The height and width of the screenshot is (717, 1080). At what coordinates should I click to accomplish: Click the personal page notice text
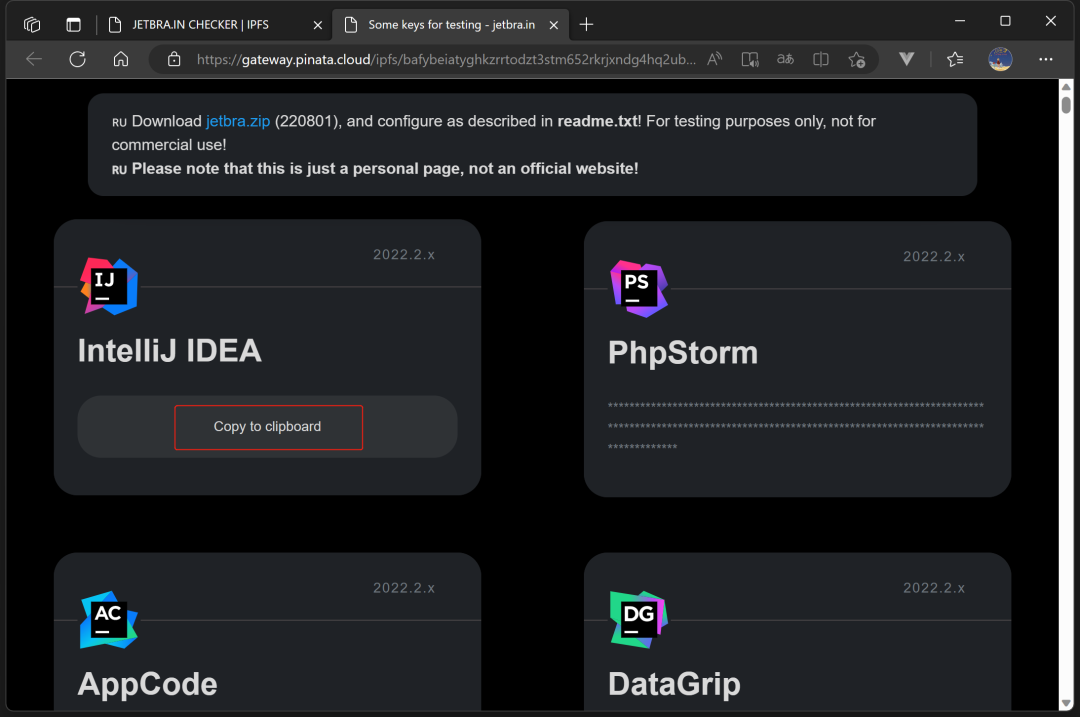[385, 169]
